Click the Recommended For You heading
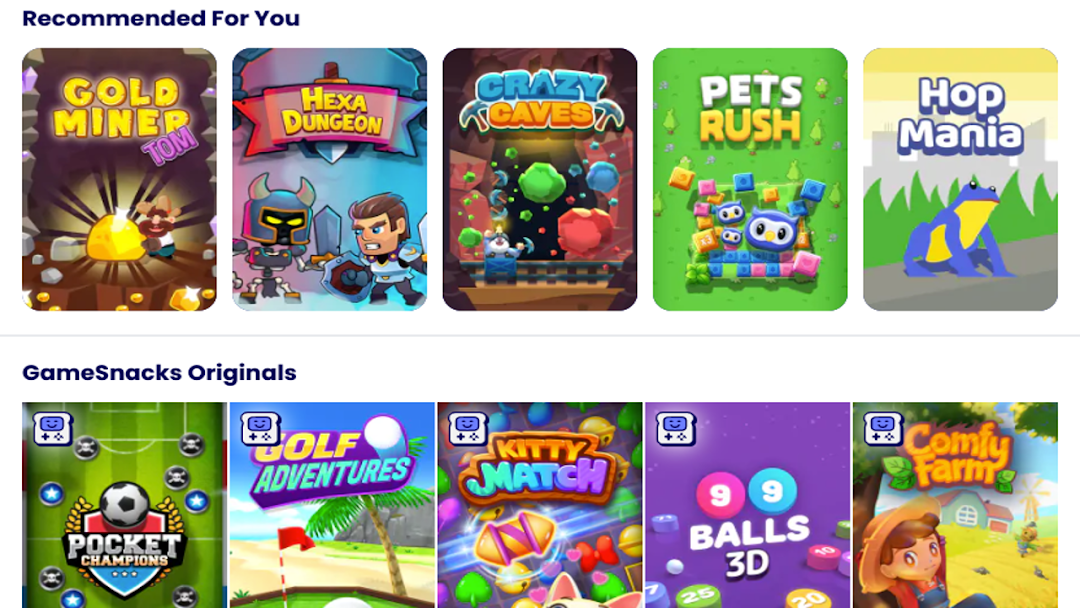 [x=161, y=18]
